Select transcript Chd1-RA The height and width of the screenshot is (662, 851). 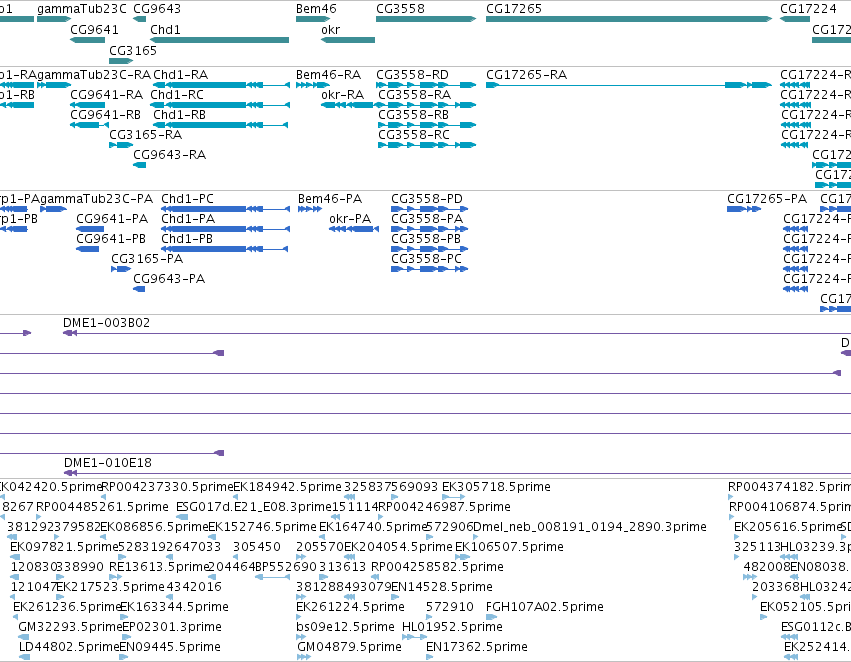[221, 85]
